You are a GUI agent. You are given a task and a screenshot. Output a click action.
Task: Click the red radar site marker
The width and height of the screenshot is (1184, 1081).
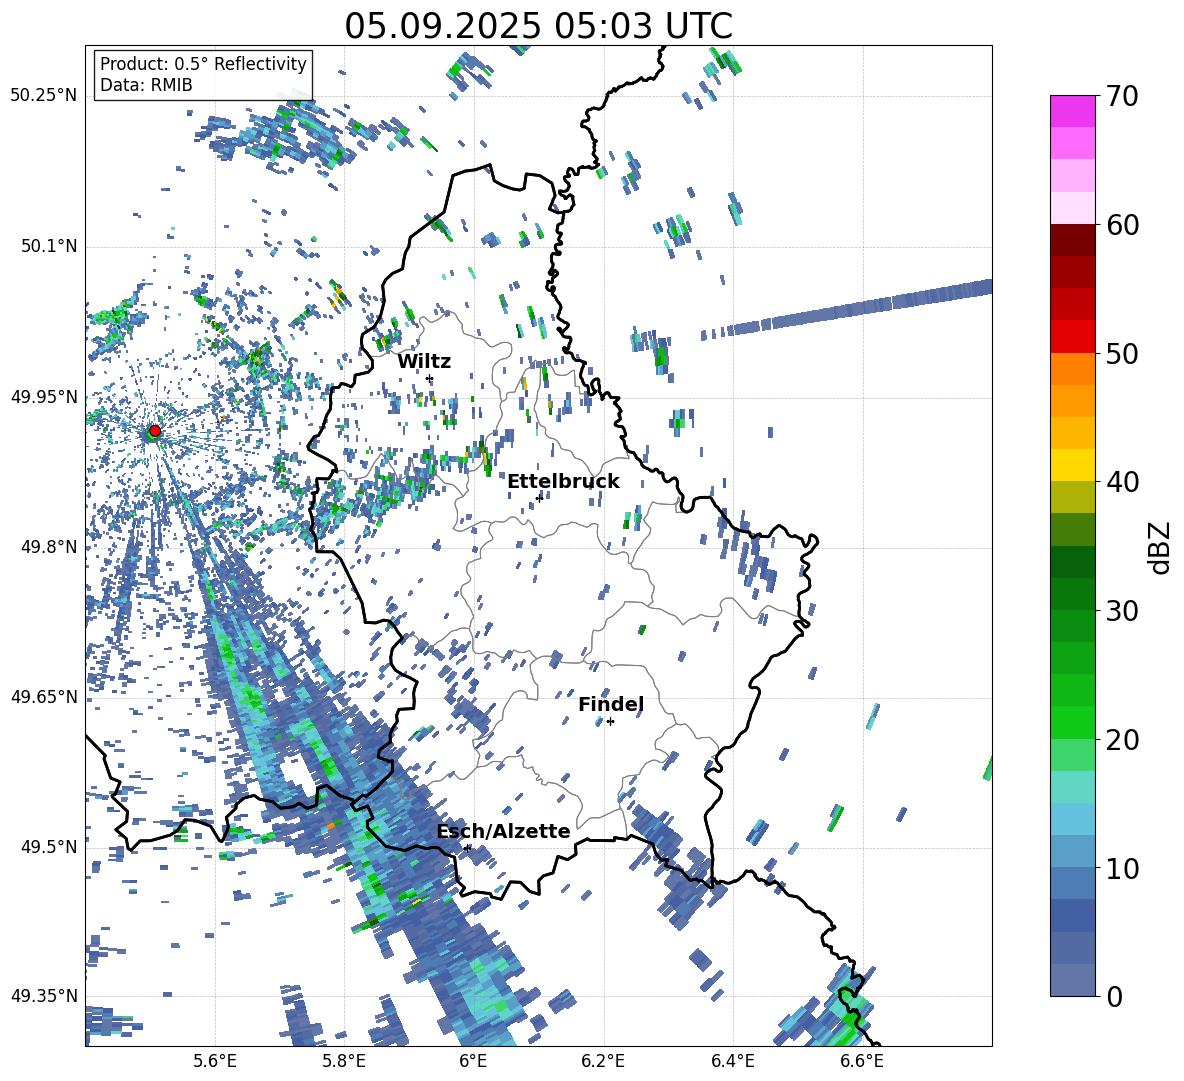(155, 431)
